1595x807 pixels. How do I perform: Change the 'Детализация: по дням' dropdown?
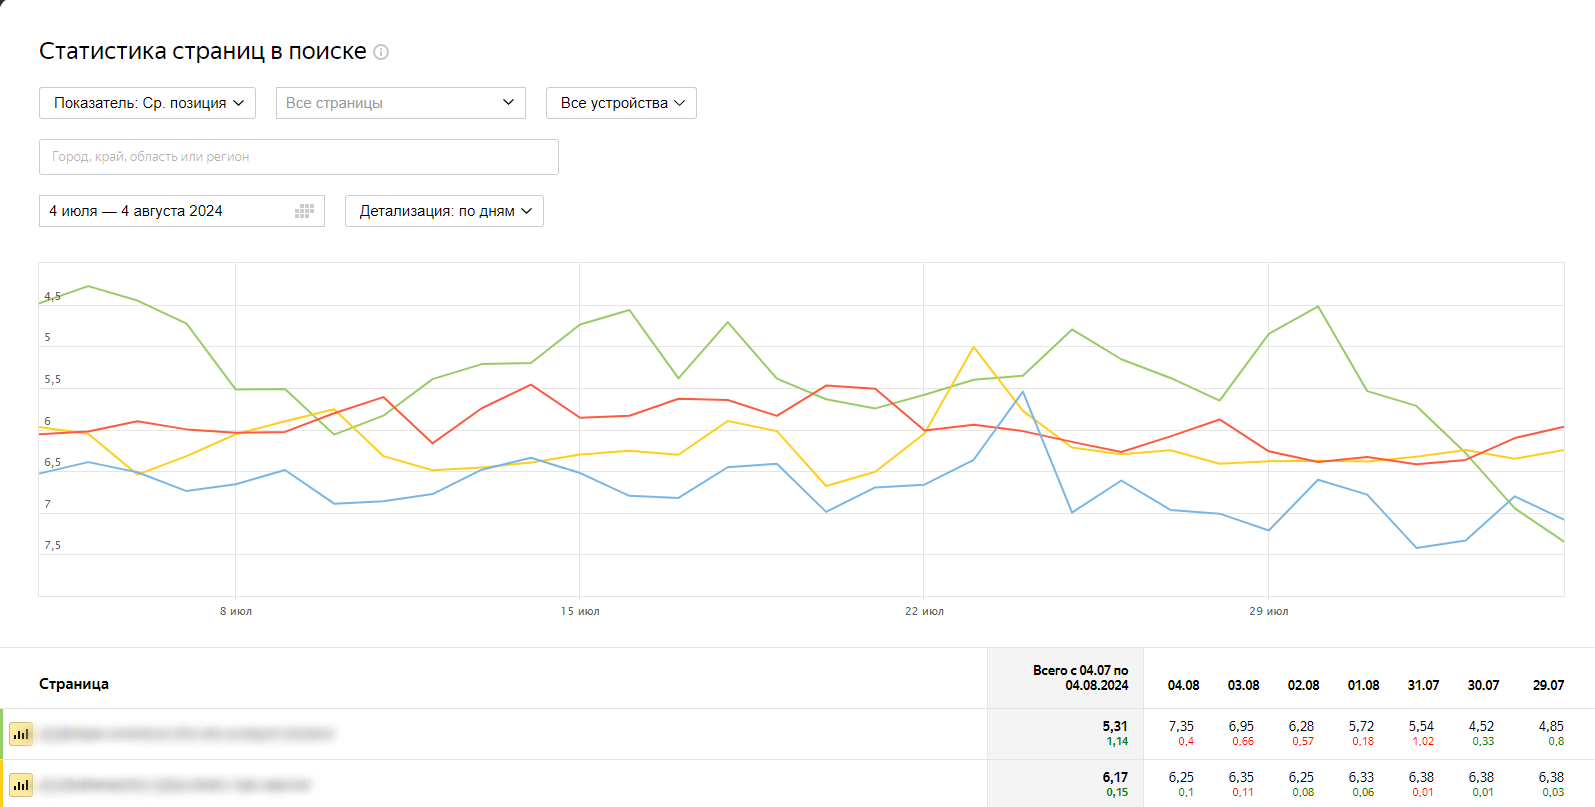[x=444, y=211]
